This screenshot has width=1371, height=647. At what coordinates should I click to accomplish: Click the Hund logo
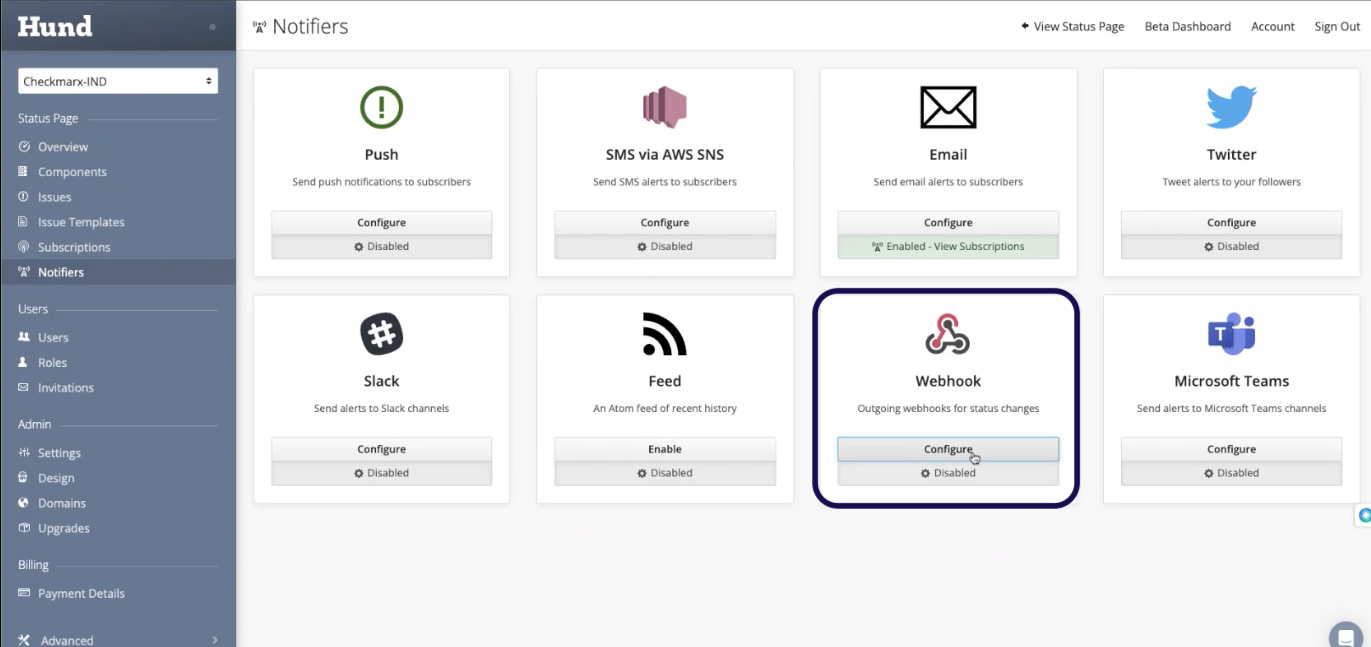(55, 26)
